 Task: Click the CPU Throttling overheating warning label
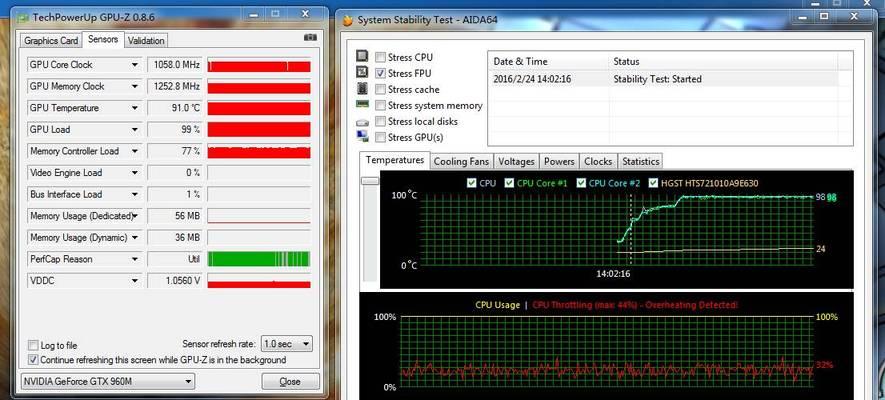[x=635, y=305]
